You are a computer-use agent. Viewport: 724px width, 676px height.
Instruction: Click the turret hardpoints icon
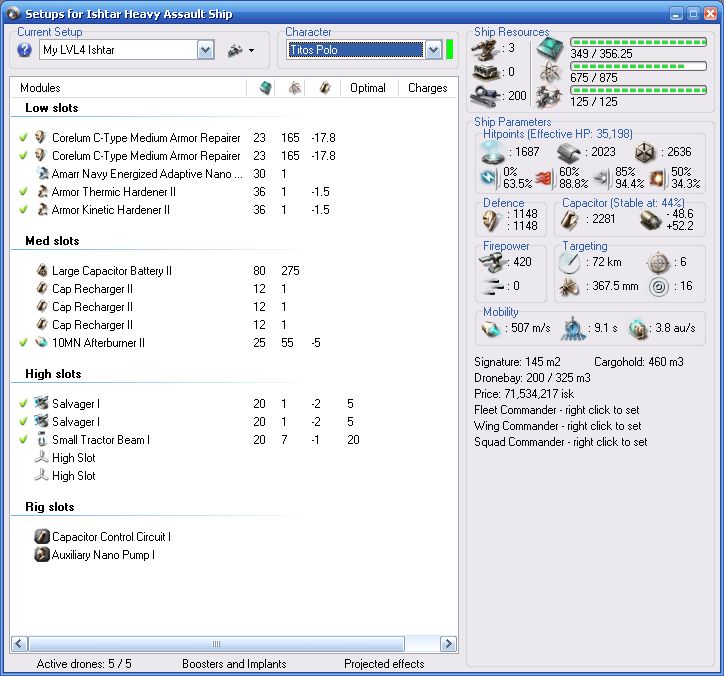point(484,49)
